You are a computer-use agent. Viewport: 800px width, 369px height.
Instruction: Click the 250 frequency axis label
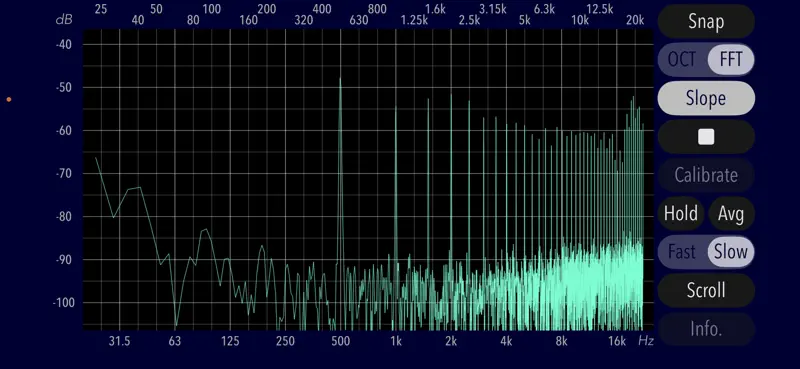click(285, 341)
